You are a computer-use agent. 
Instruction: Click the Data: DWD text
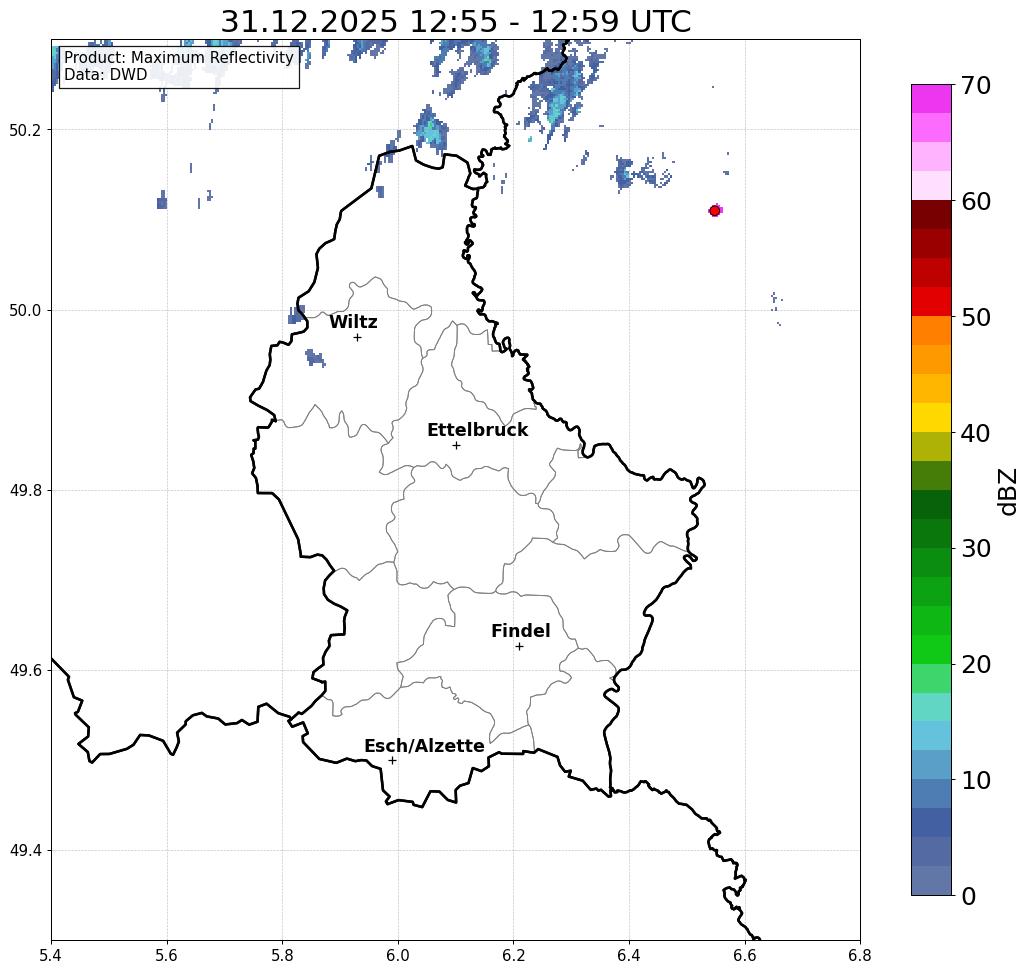pos(106,75)
